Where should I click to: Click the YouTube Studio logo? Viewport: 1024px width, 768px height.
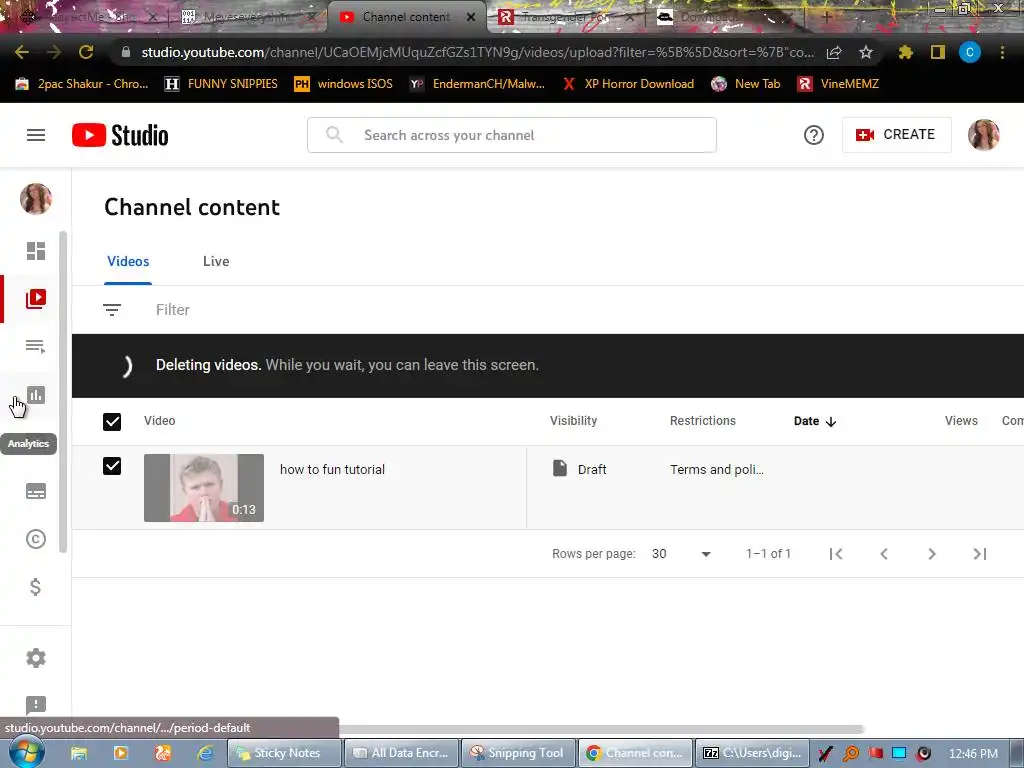click(120, 135)
